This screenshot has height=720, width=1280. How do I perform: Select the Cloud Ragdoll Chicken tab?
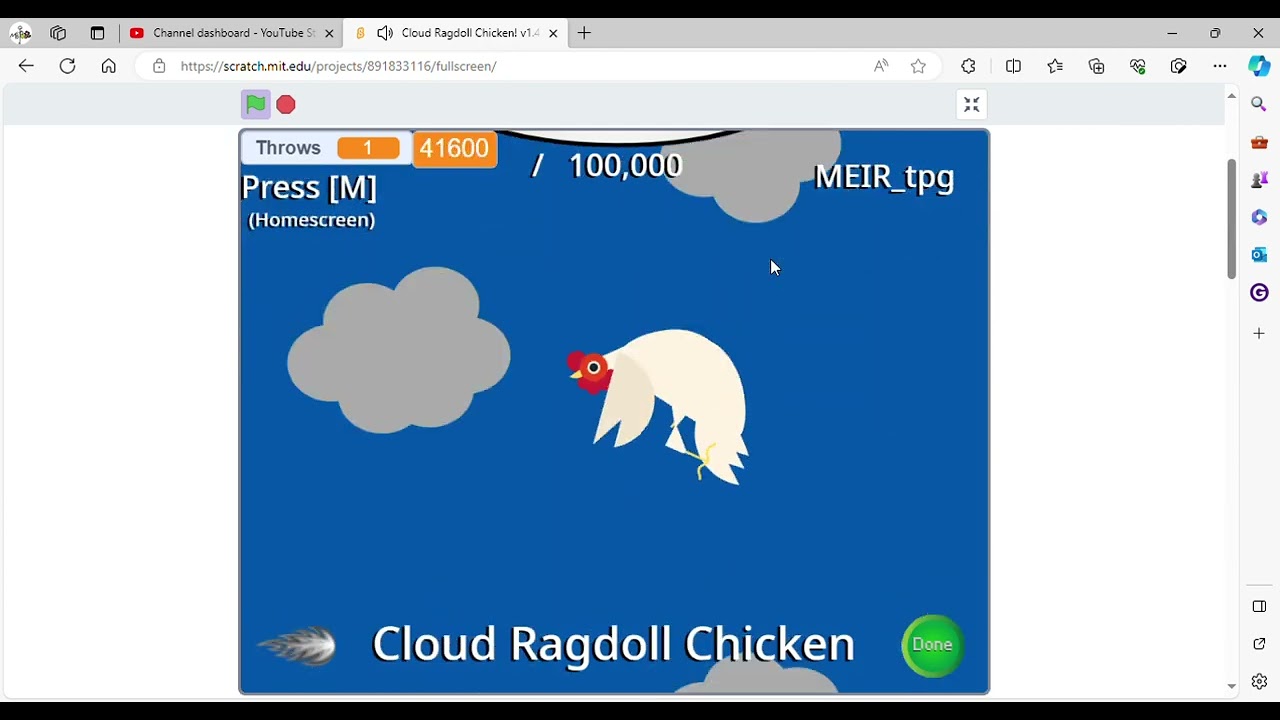click(457, 33)
